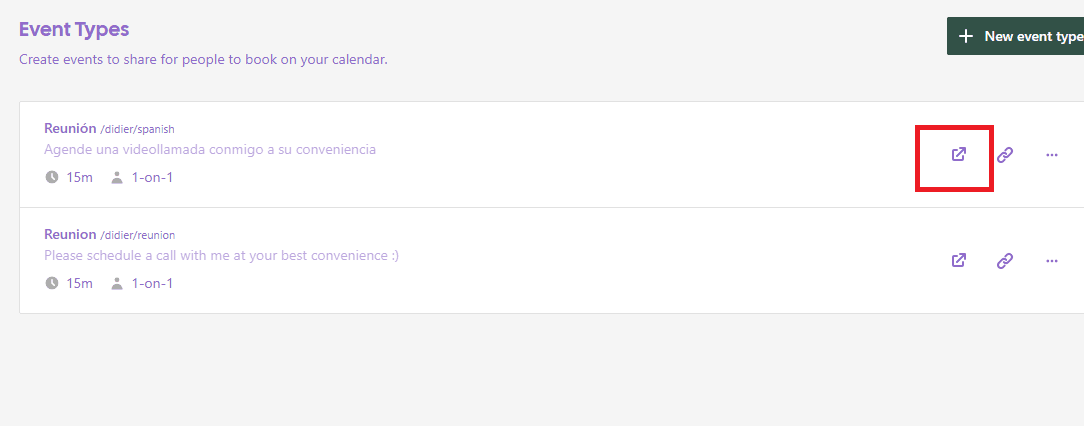Open more options for the /didier/spanish event
Screen dimensions: 1084x426
1051,155
